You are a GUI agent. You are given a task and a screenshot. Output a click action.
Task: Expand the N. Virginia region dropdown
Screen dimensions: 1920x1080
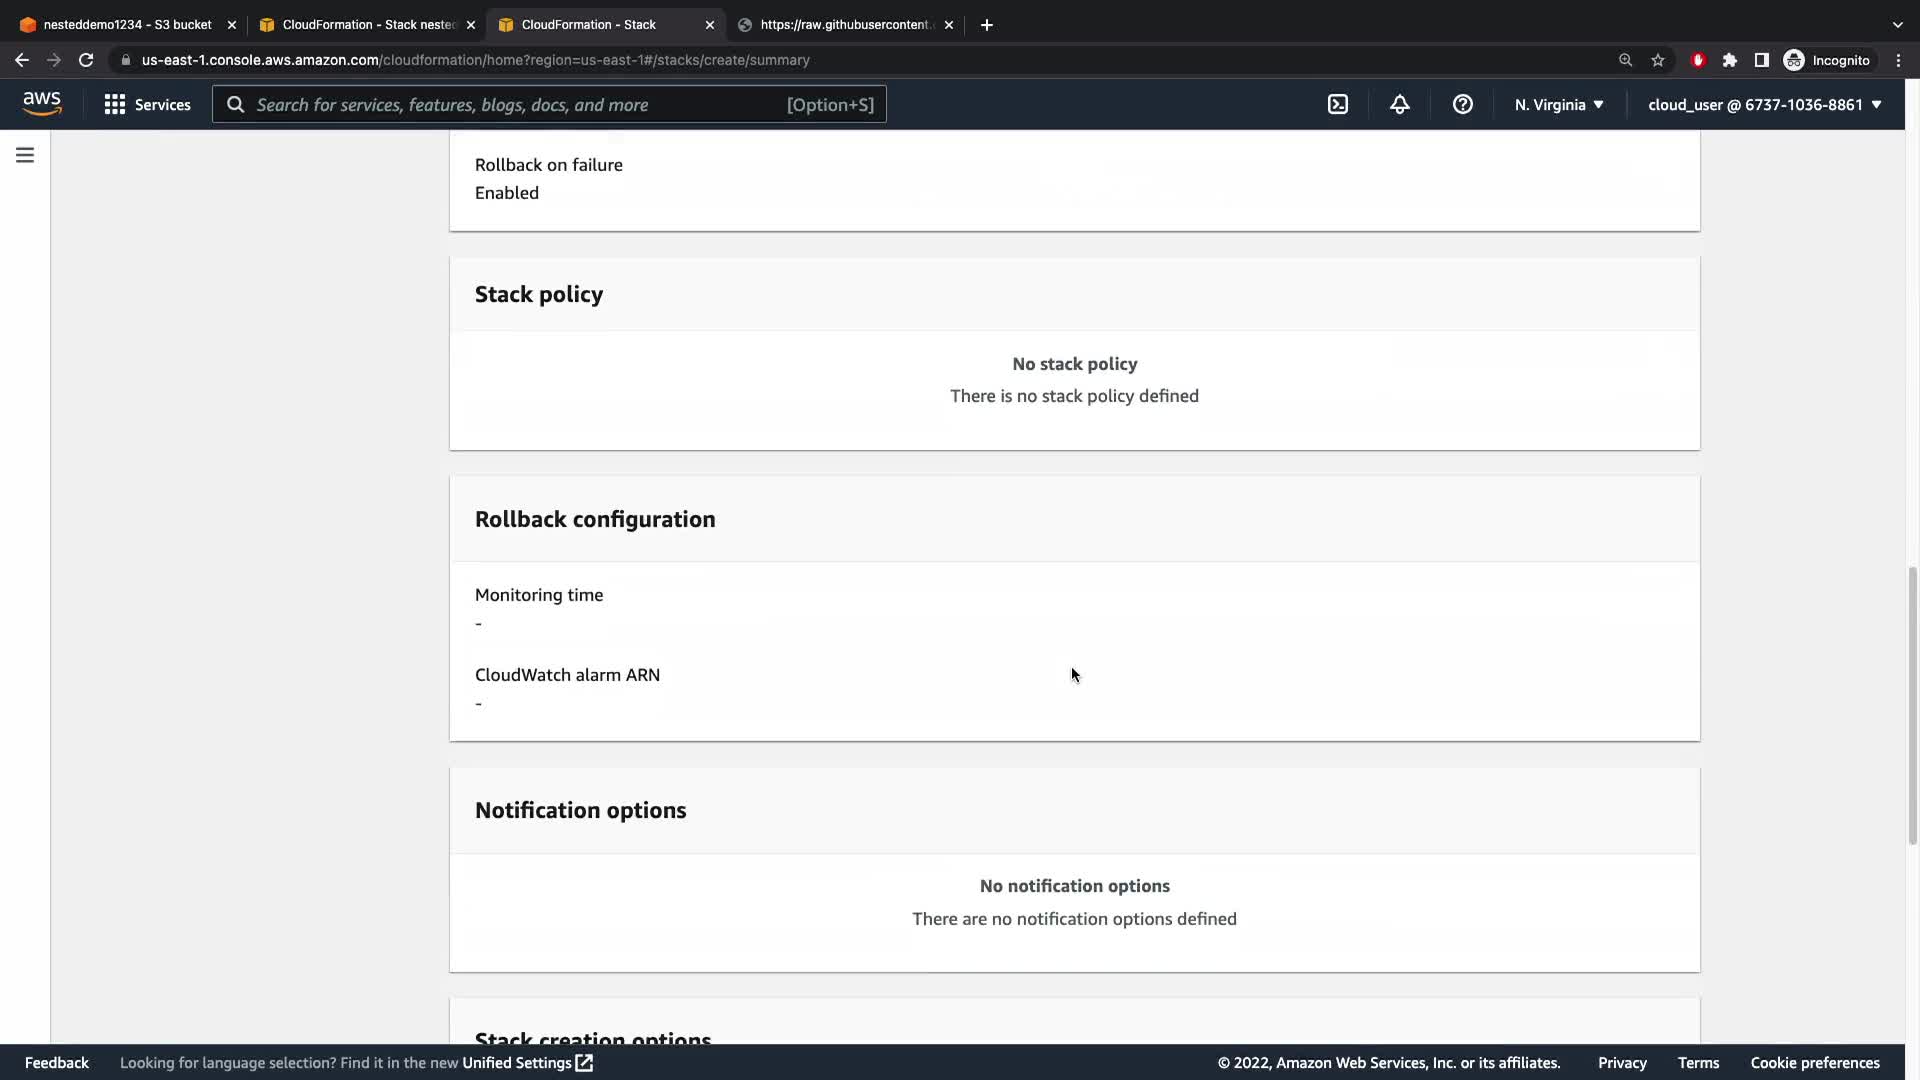coord(1559,105)
